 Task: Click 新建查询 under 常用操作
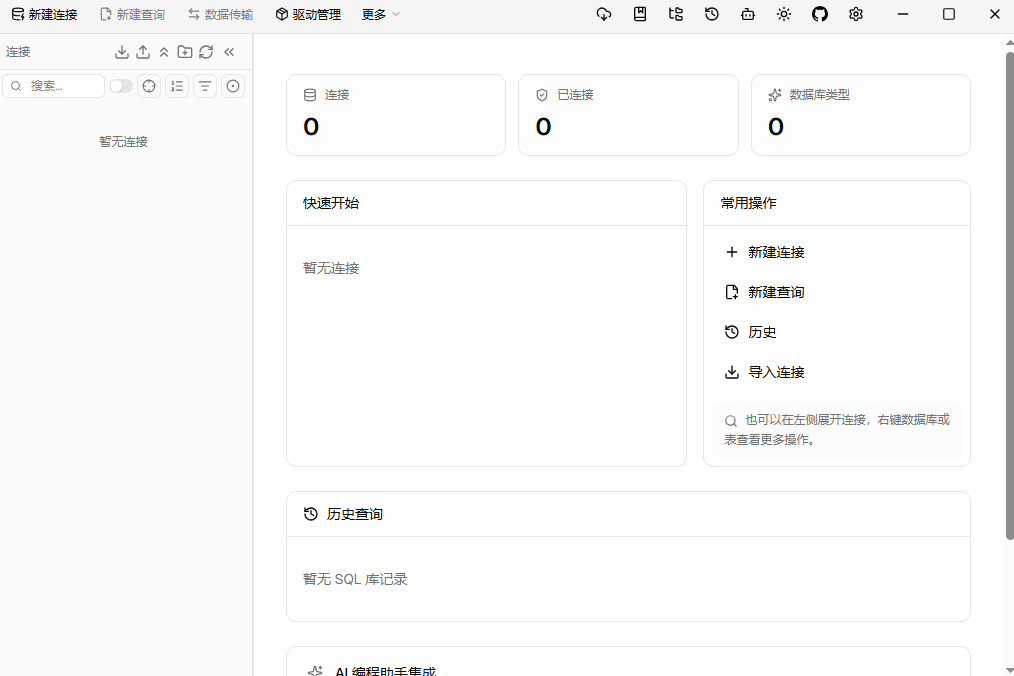pos(837,292)
